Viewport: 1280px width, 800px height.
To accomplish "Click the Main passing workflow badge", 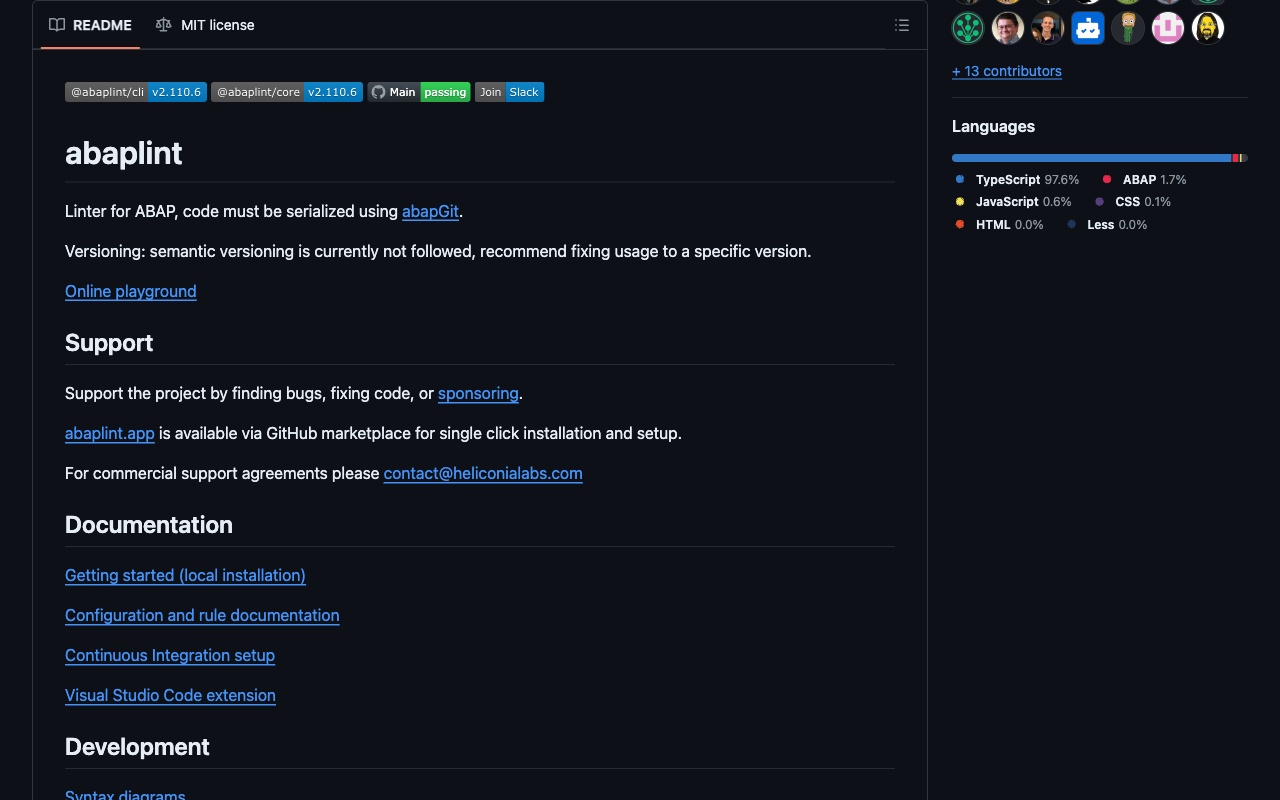I will pos(419,92).
